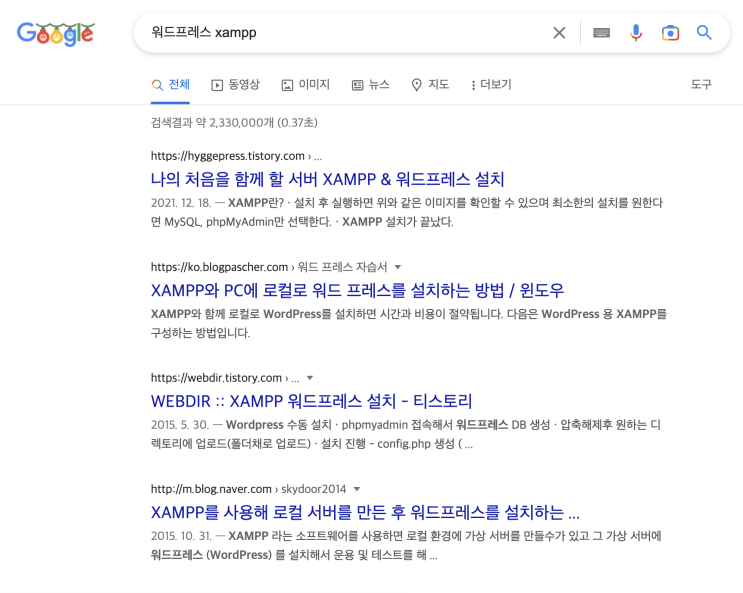The image size is (743, 593).
Task: Click the result count text 검색결과 약 2,330,000개
Action: tap(234, 123)
